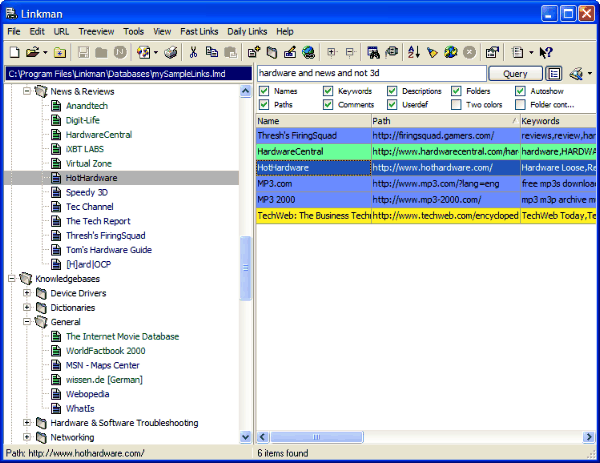Uncheck the Folders checkbox
The width and height of the screenshot is (600, 463).
pos(456,91)
